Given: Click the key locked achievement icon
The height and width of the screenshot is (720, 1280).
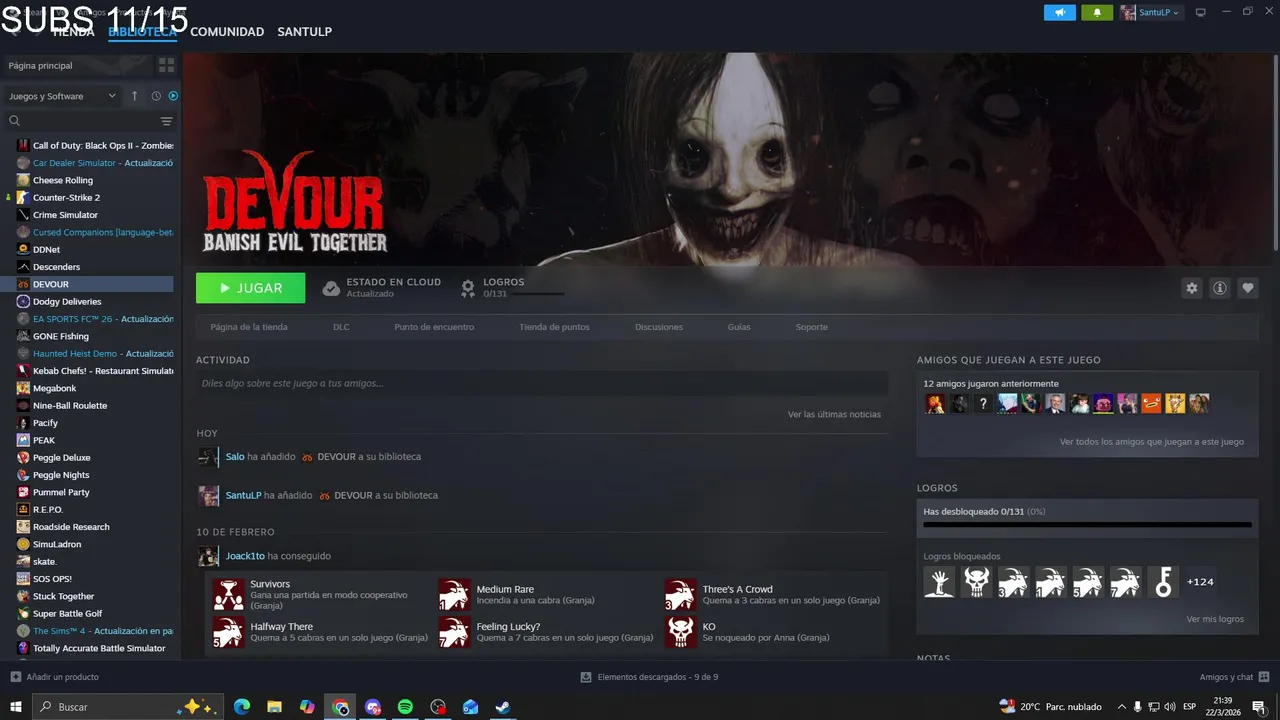Looking at the screenshot, I should [1162, 582].
